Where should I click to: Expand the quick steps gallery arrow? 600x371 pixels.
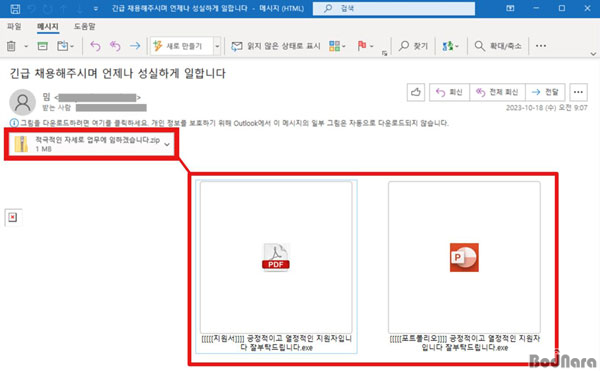[217, 46]
